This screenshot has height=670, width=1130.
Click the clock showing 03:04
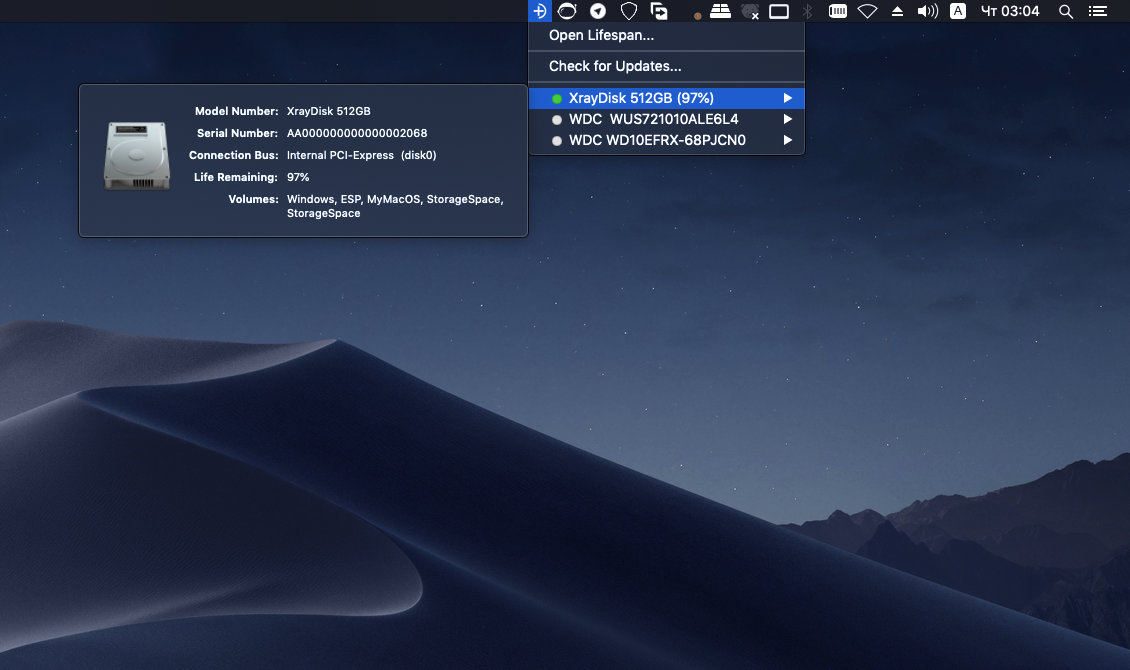[x=1010, y=11]
